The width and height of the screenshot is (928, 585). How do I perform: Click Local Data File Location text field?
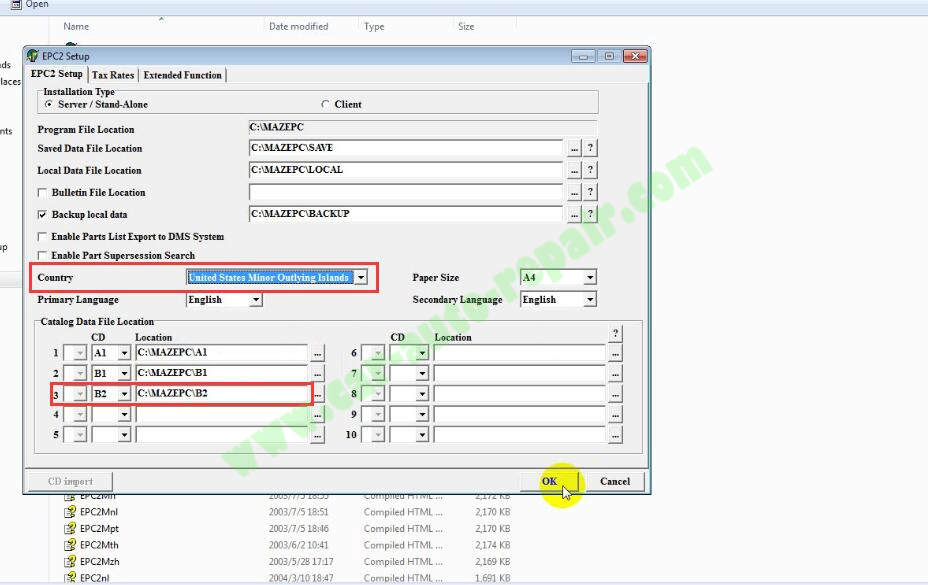coord(405,170)
